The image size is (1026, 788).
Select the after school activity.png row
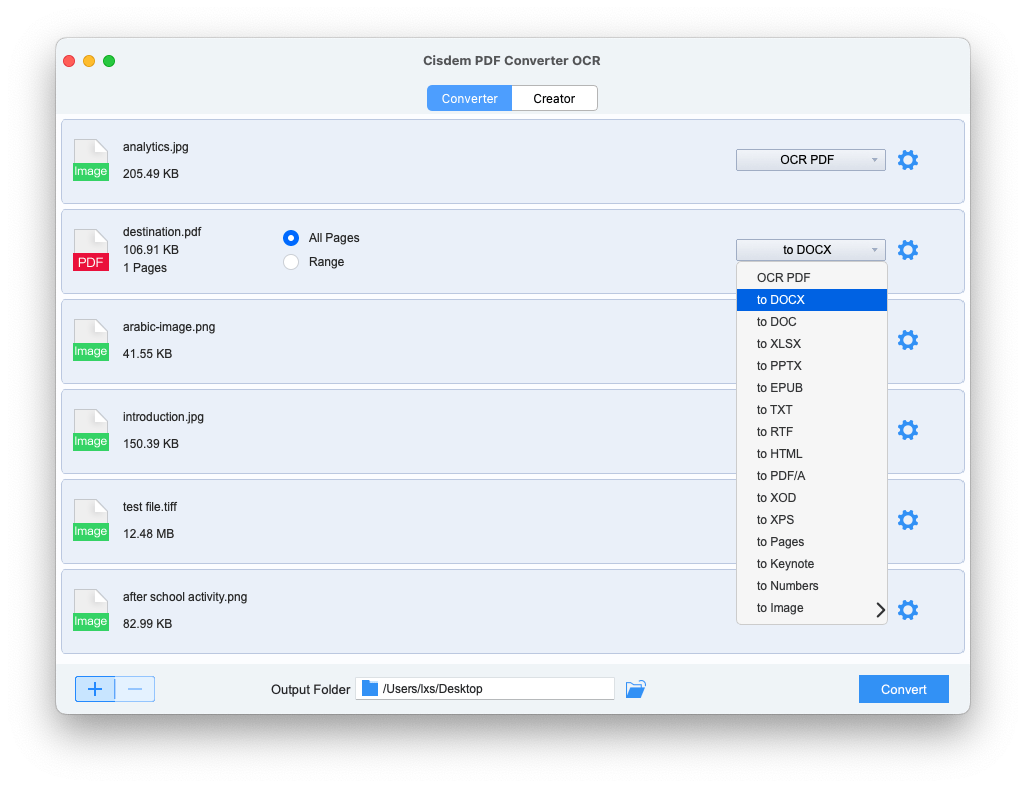point(400,610)
